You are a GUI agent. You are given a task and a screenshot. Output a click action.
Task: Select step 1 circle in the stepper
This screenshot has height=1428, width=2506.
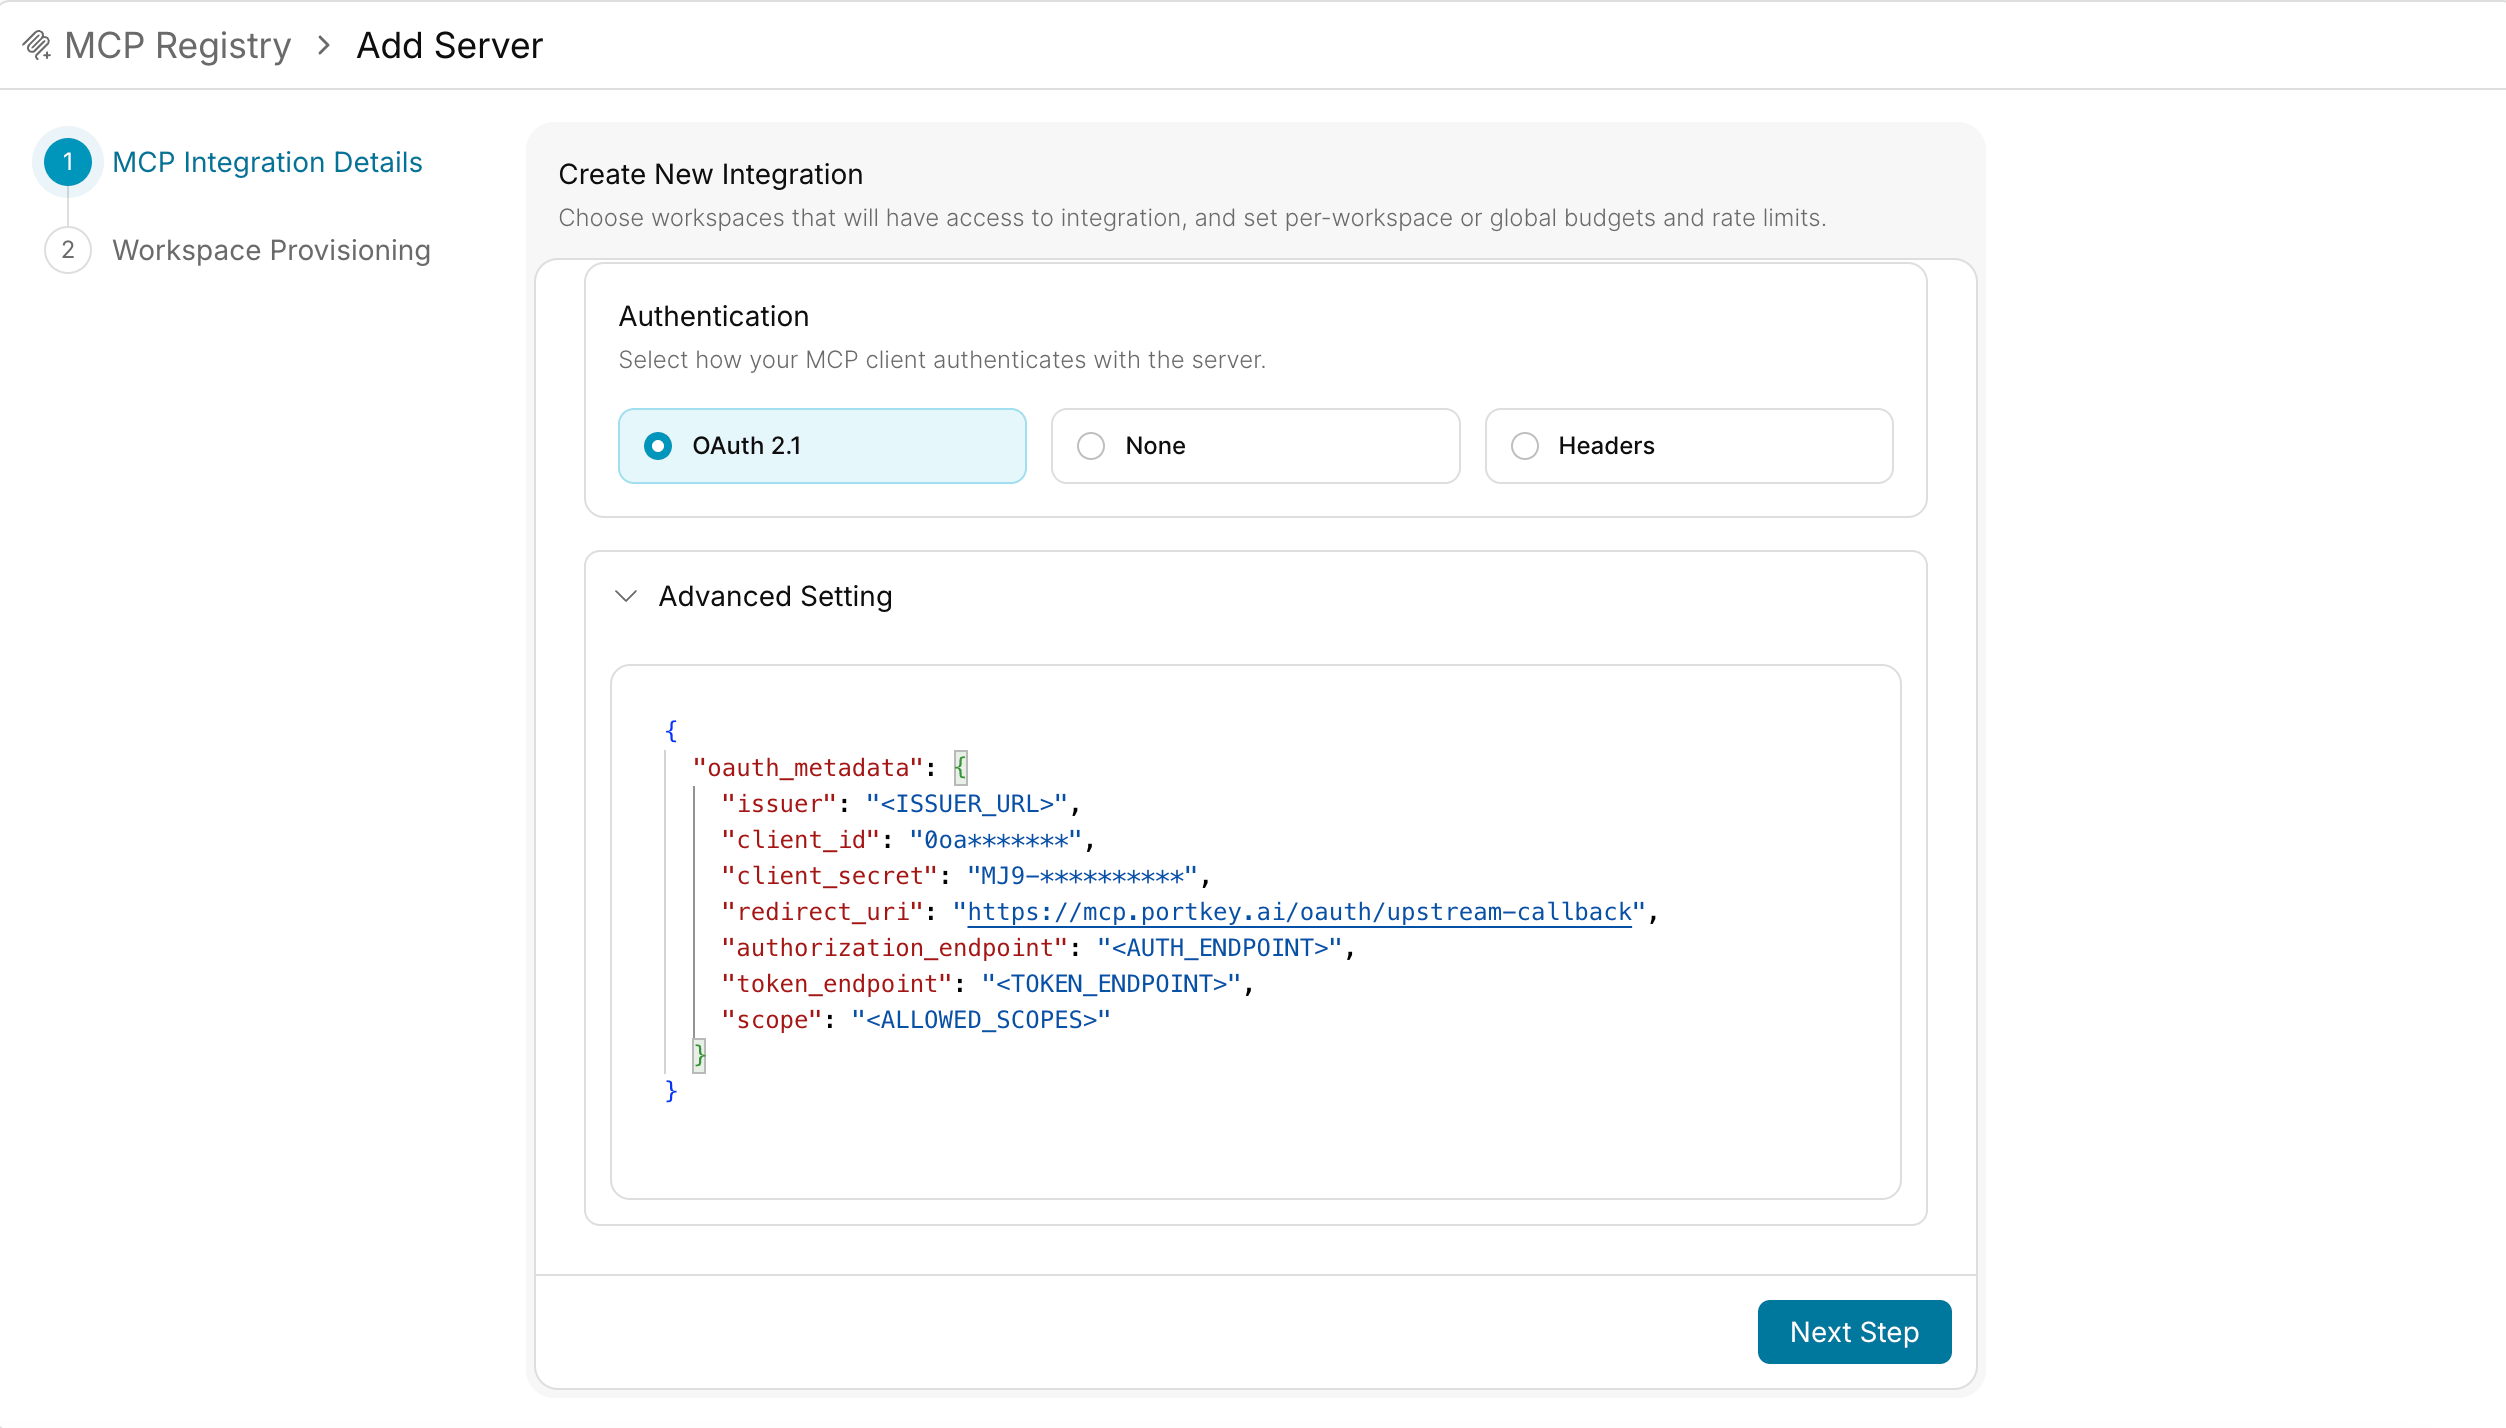point(68,162)
